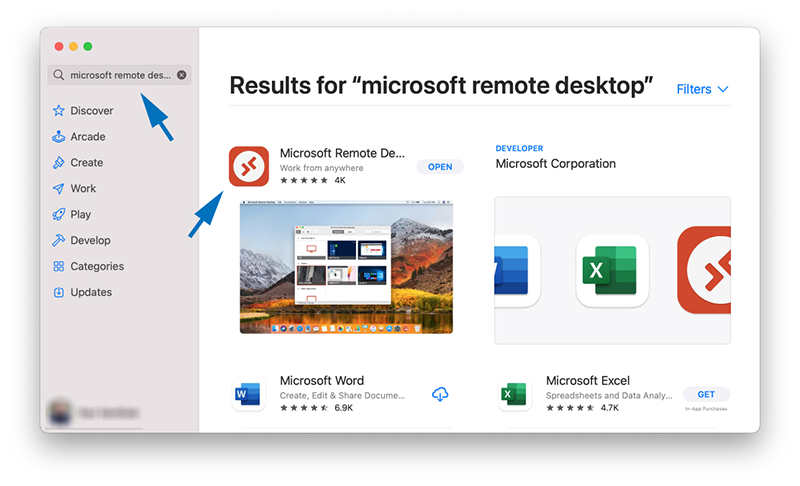This screenshot has width=800, height=486.
Task: Click the Microsoft Remote Desktop app icon
Action: pos(249,166)
